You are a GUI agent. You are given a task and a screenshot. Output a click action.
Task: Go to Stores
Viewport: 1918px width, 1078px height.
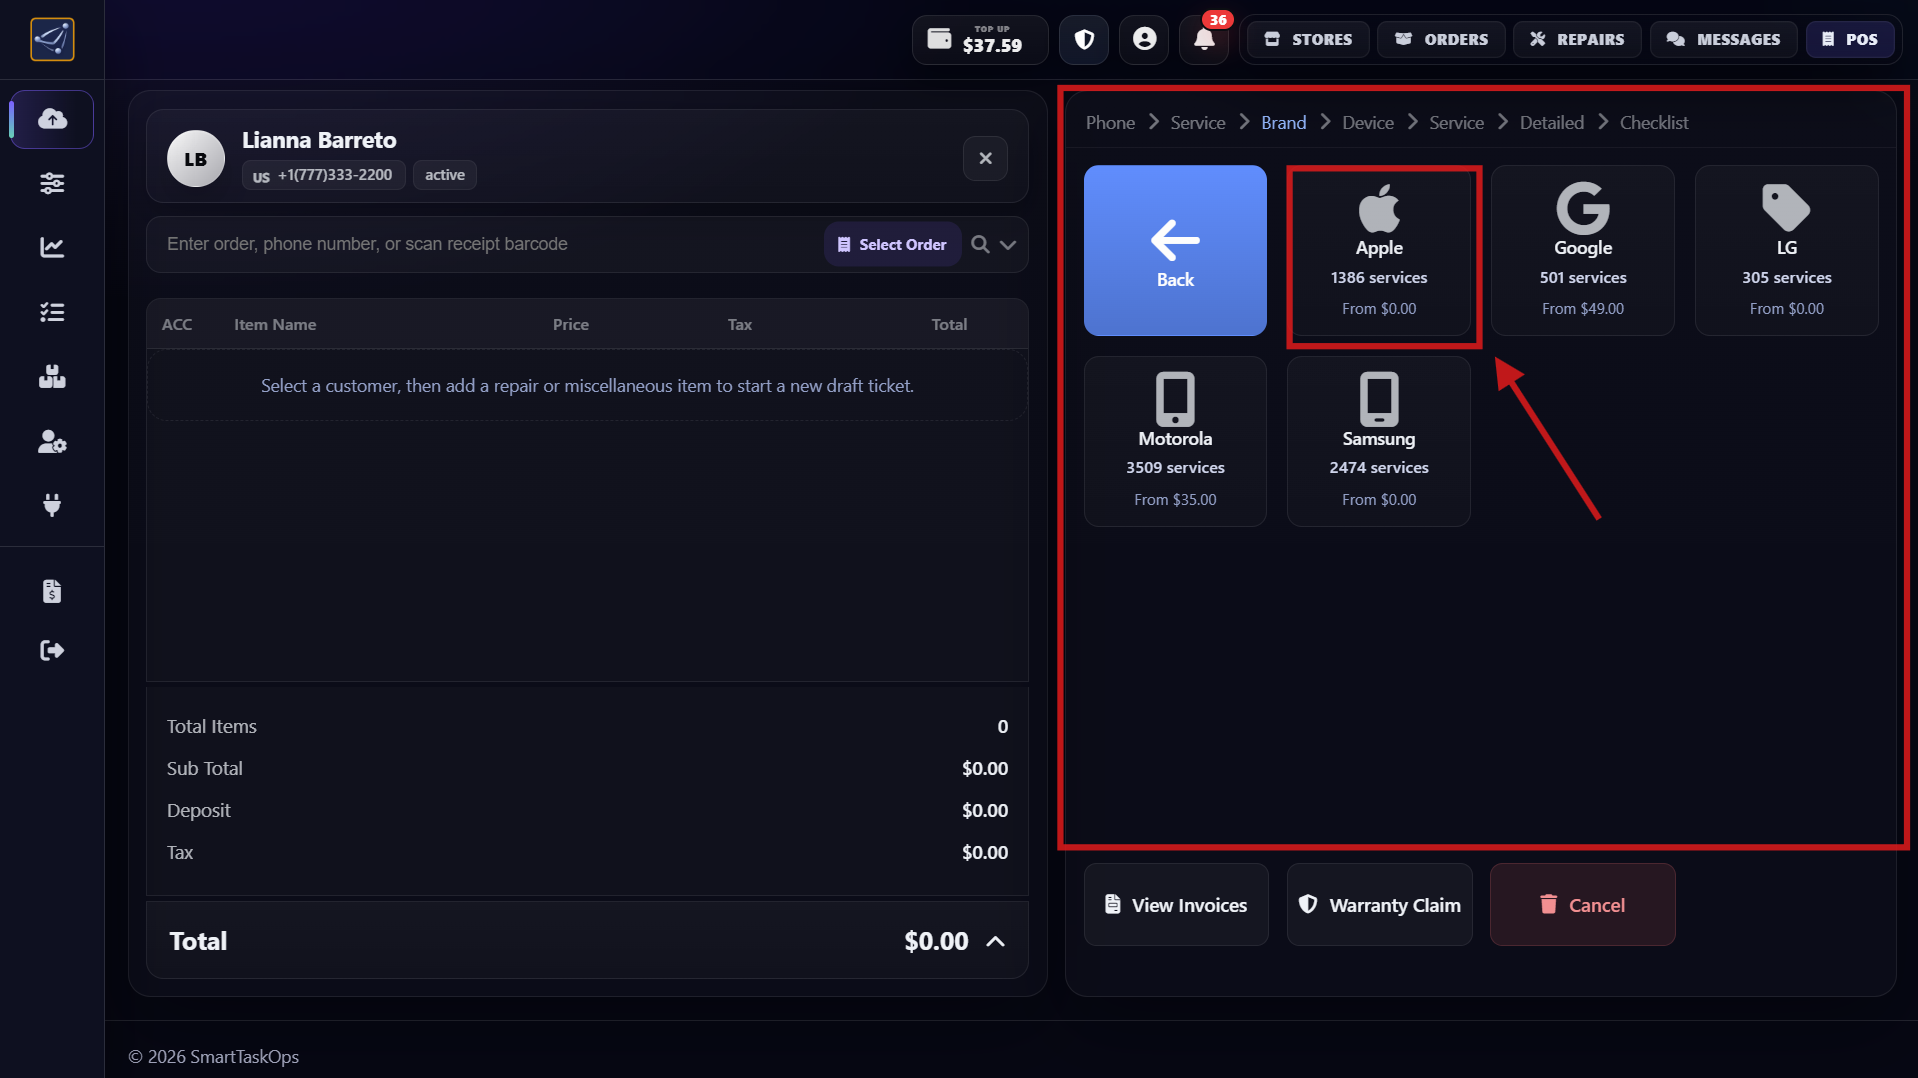(1308, 40)
